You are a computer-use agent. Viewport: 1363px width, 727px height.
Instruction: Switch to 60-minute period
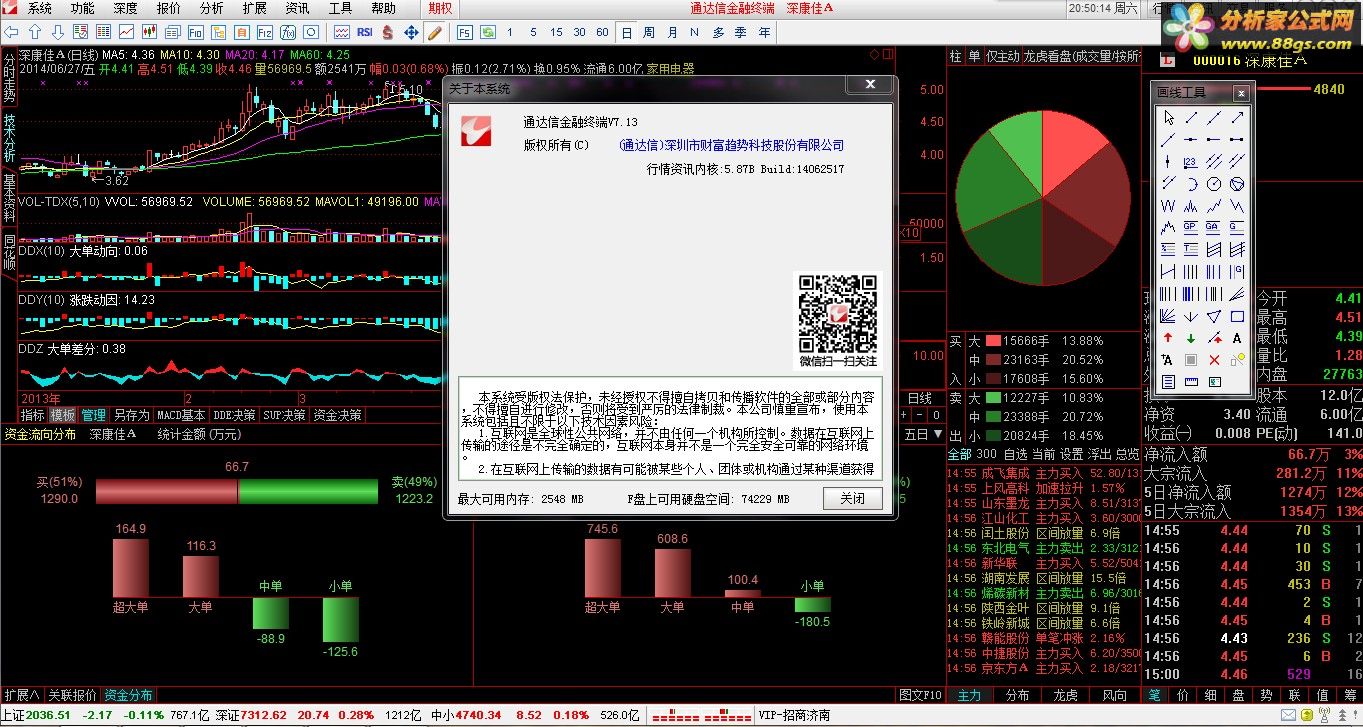(x=602, y=32)
